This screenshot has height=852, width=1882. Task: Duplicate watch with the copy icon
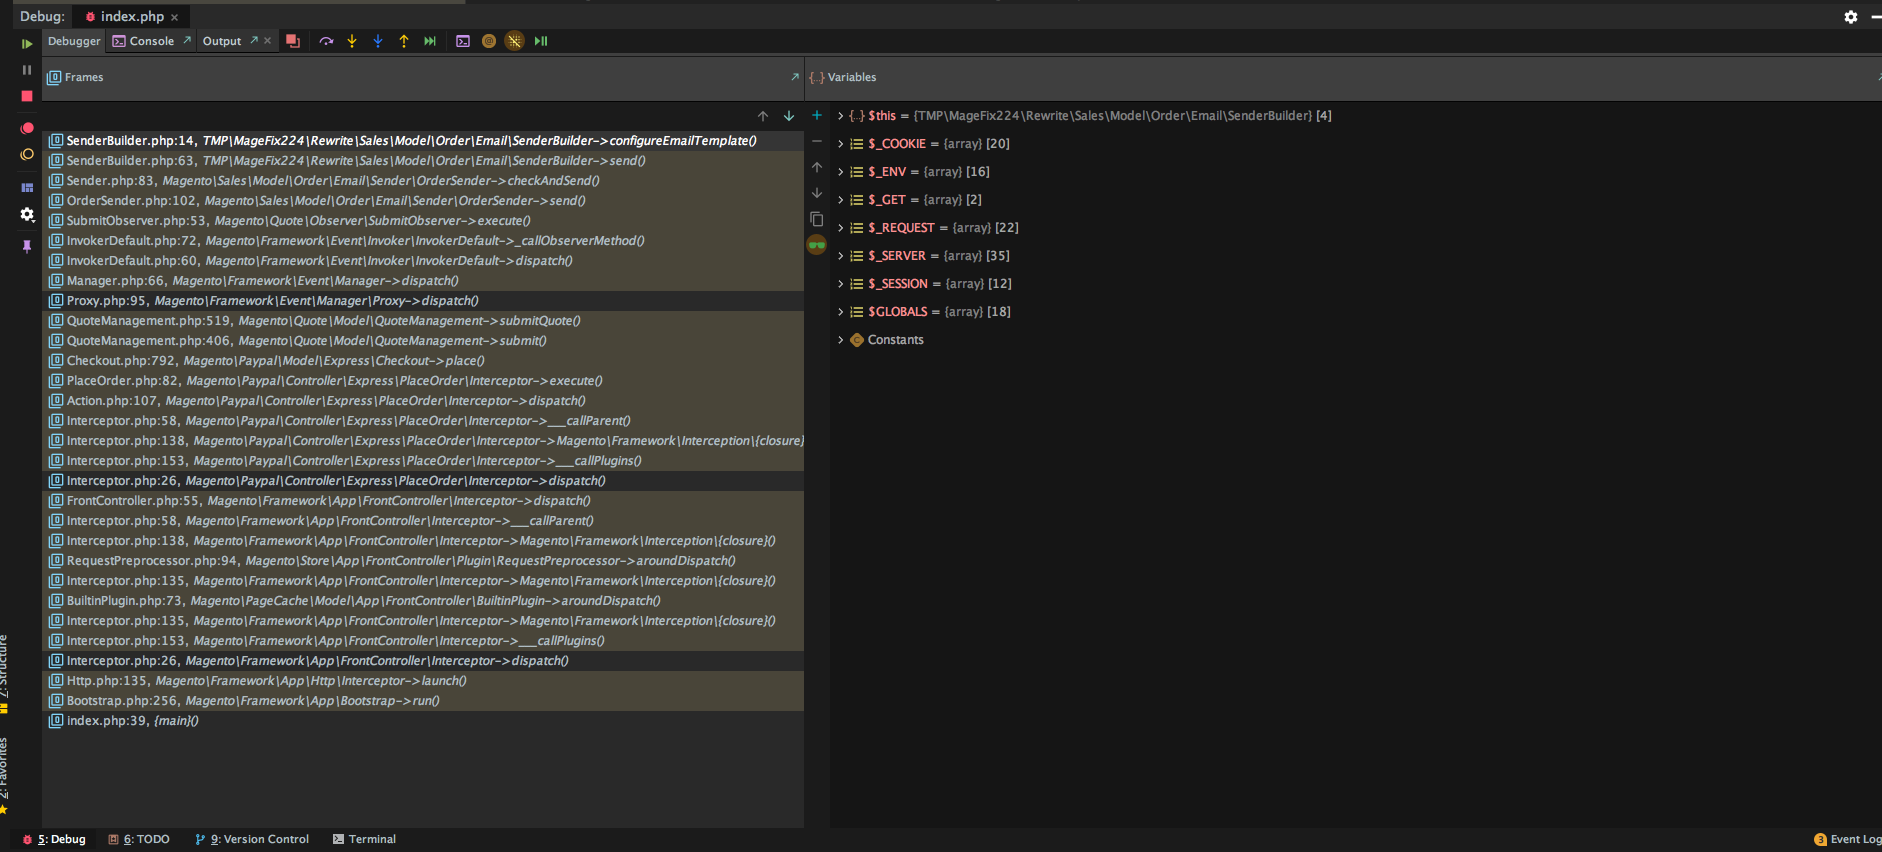click(817, 219)
